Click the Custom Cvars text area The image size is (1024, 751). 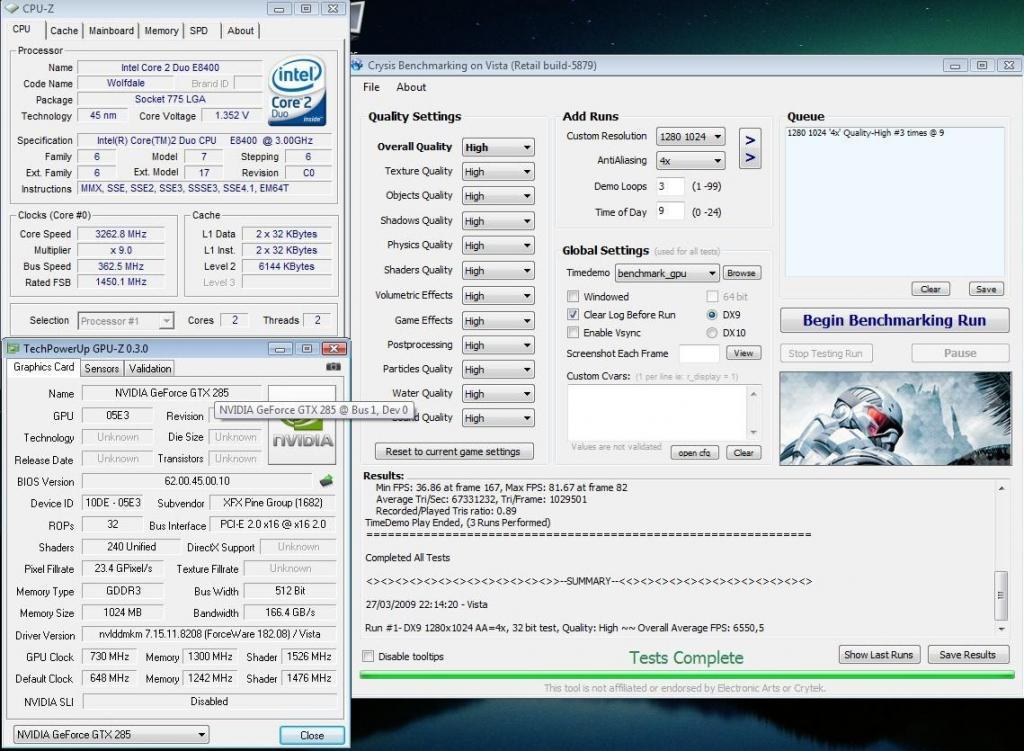click(657, 413)
